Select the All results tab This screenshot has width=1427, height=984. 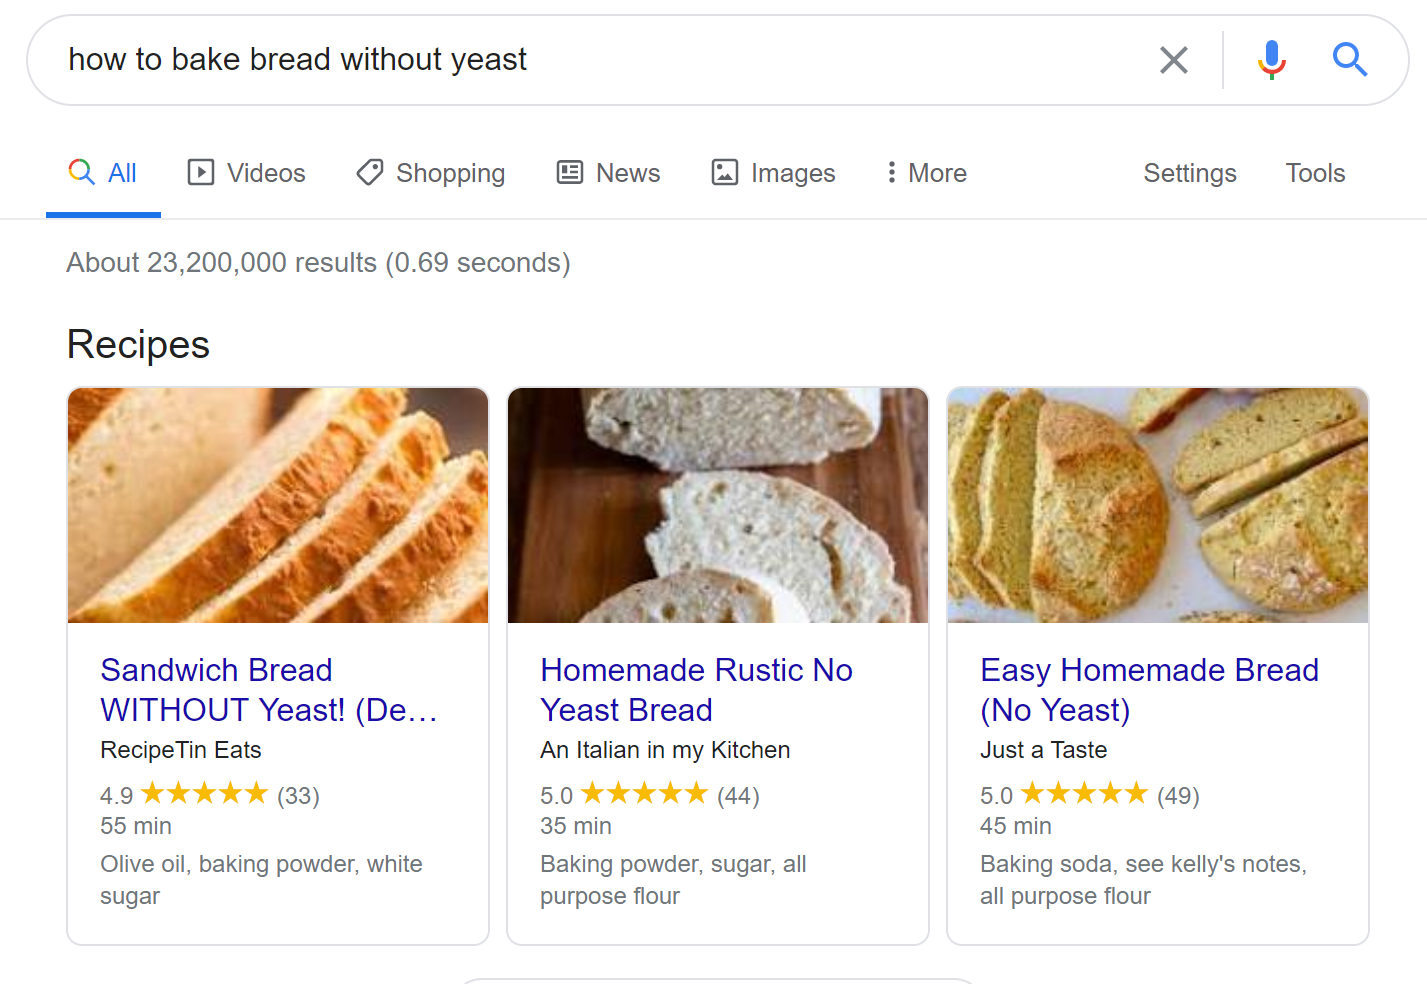(x=121, y=173)
